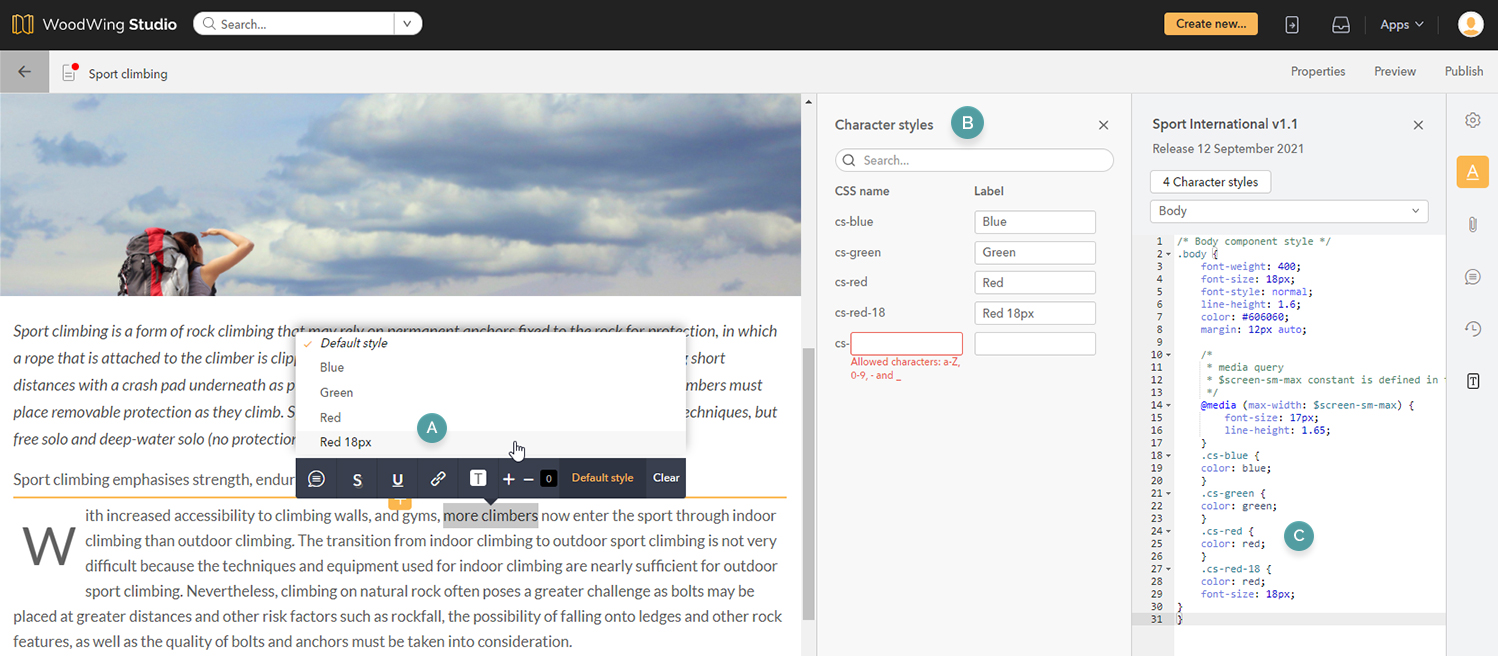Viewport: 1498px width, 656px height.
Task: Toggle underline in the formatting toolbar
Action: click(397, 479)
